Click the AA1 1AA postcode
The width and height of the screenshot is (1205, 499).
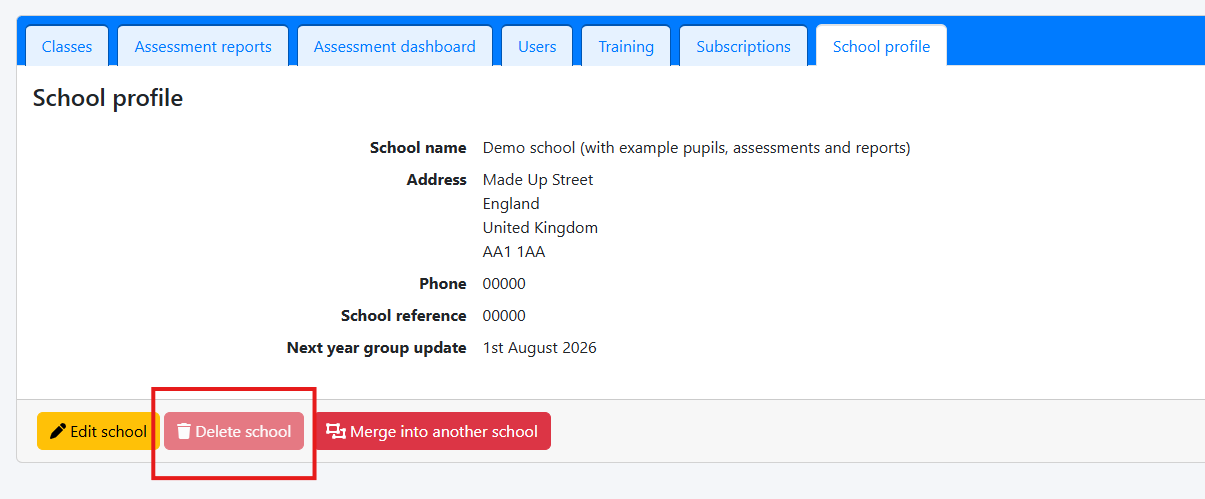coord(514,252)
